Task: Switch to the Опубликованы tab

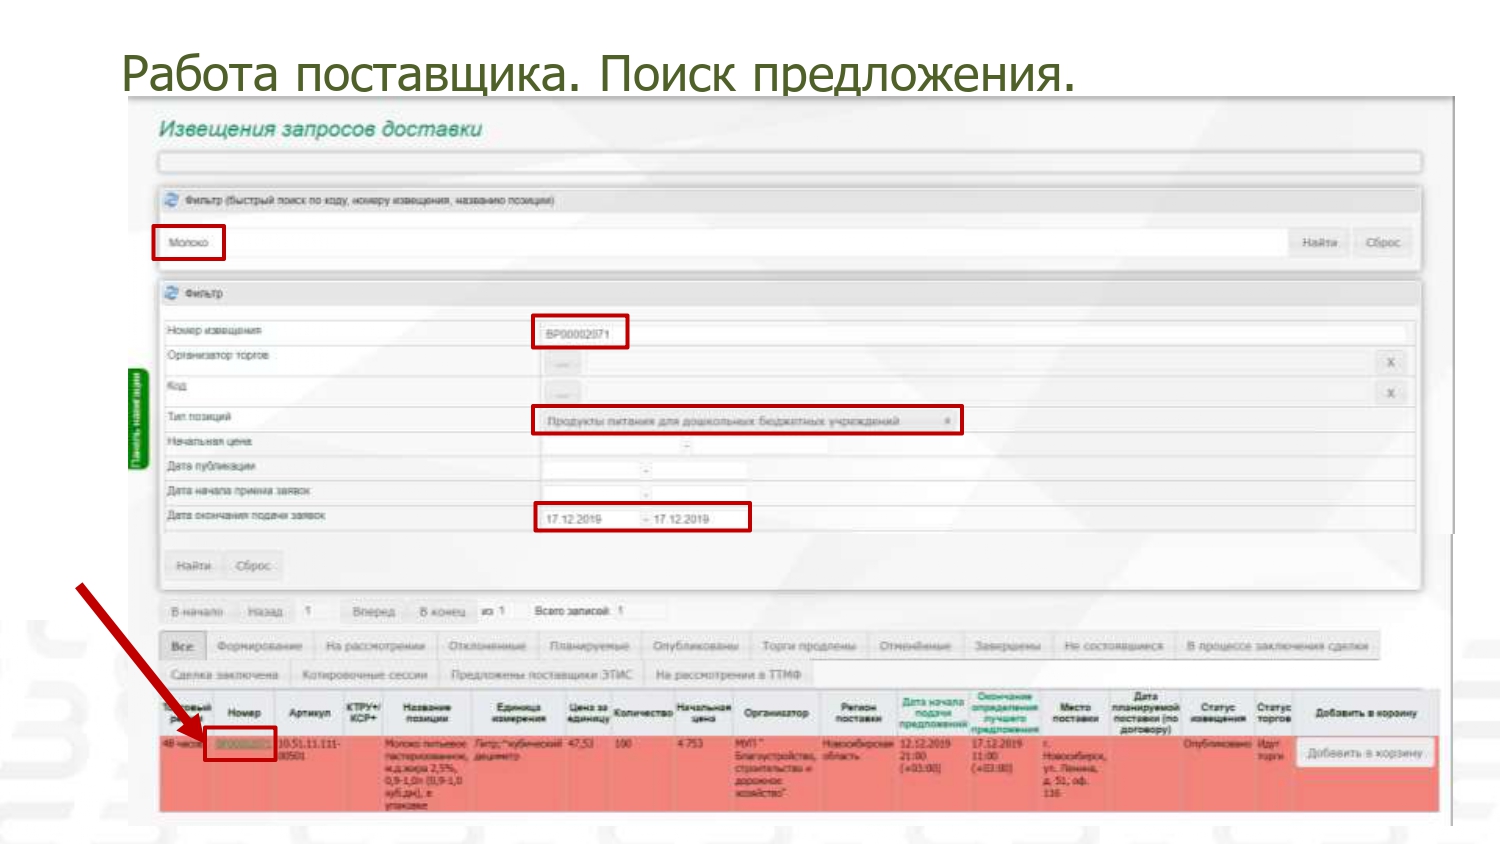Action: (695, 646)
